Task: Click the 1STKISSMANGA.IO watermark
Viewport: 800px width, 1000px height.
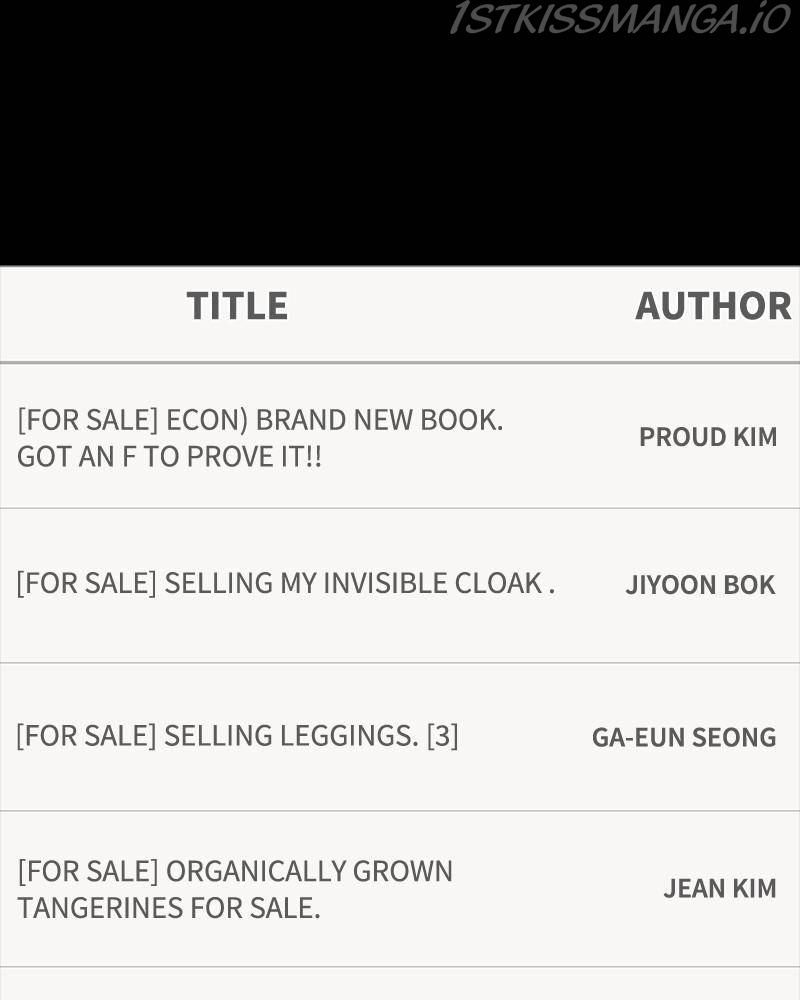Action: 620,18
